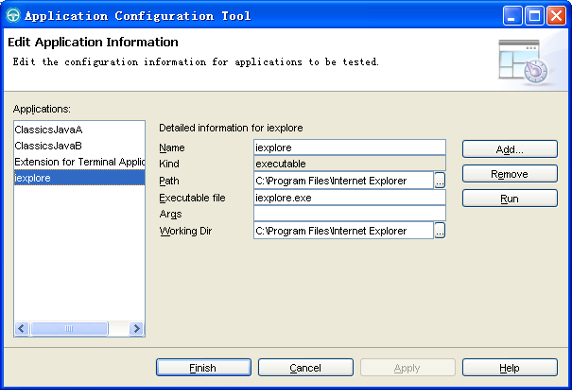Select ClassicsJavaB in Applications list
Image resolution: width=572 pixels, height=390 pixels.
point(79,146)
